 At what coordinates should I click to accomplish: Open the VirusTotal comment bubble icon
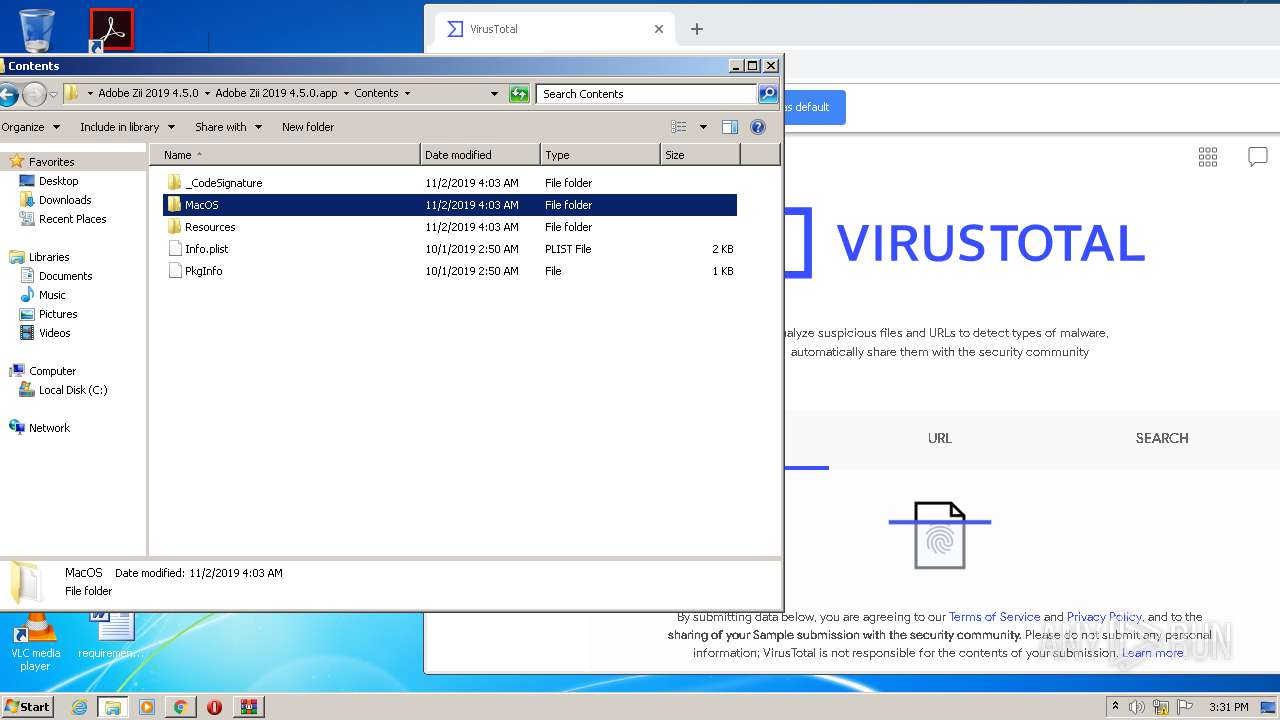(1258, 157)
